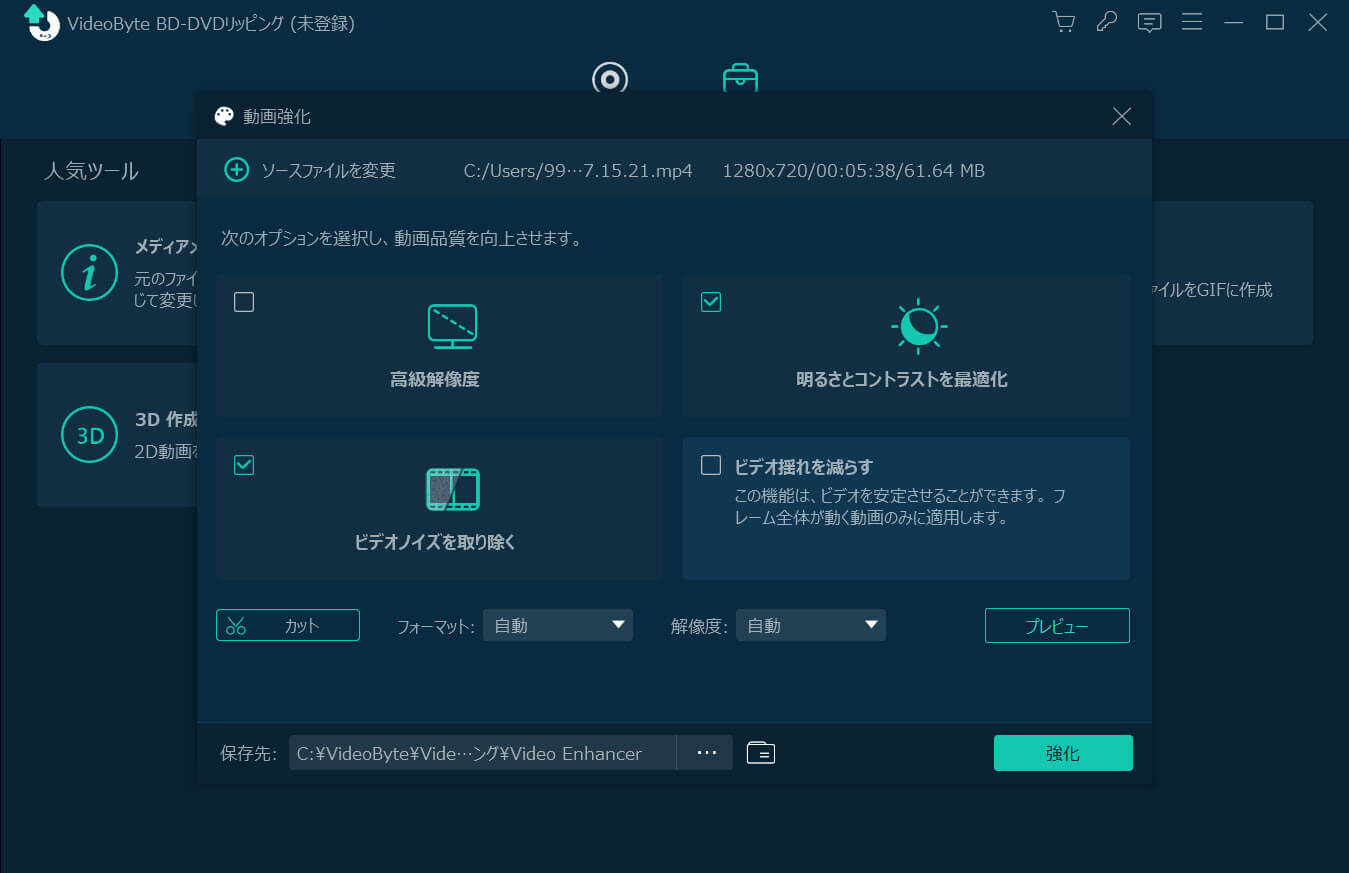Open the フォーマット dropdown
The image size is (1349, 873).
(557, 624)
